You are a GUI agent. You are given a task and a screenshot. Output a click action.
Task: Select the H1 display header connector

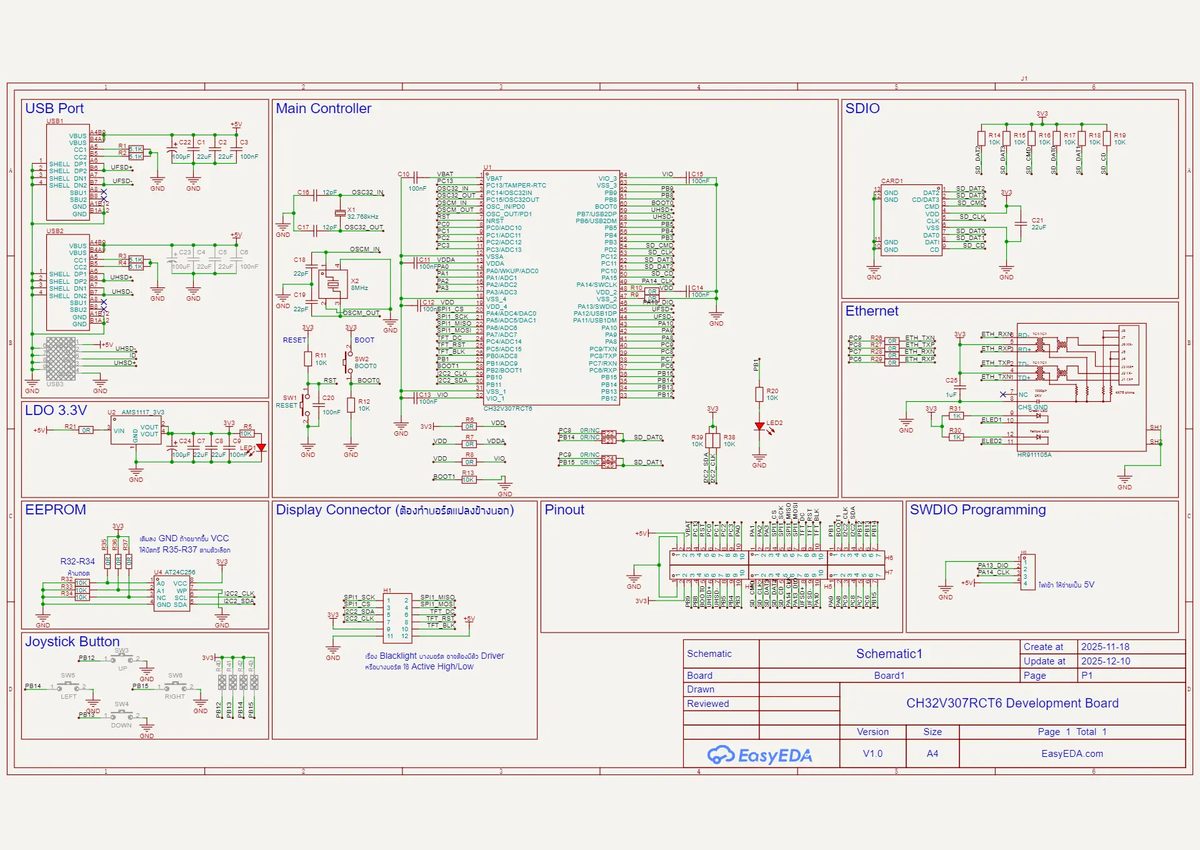coord(397,618)
